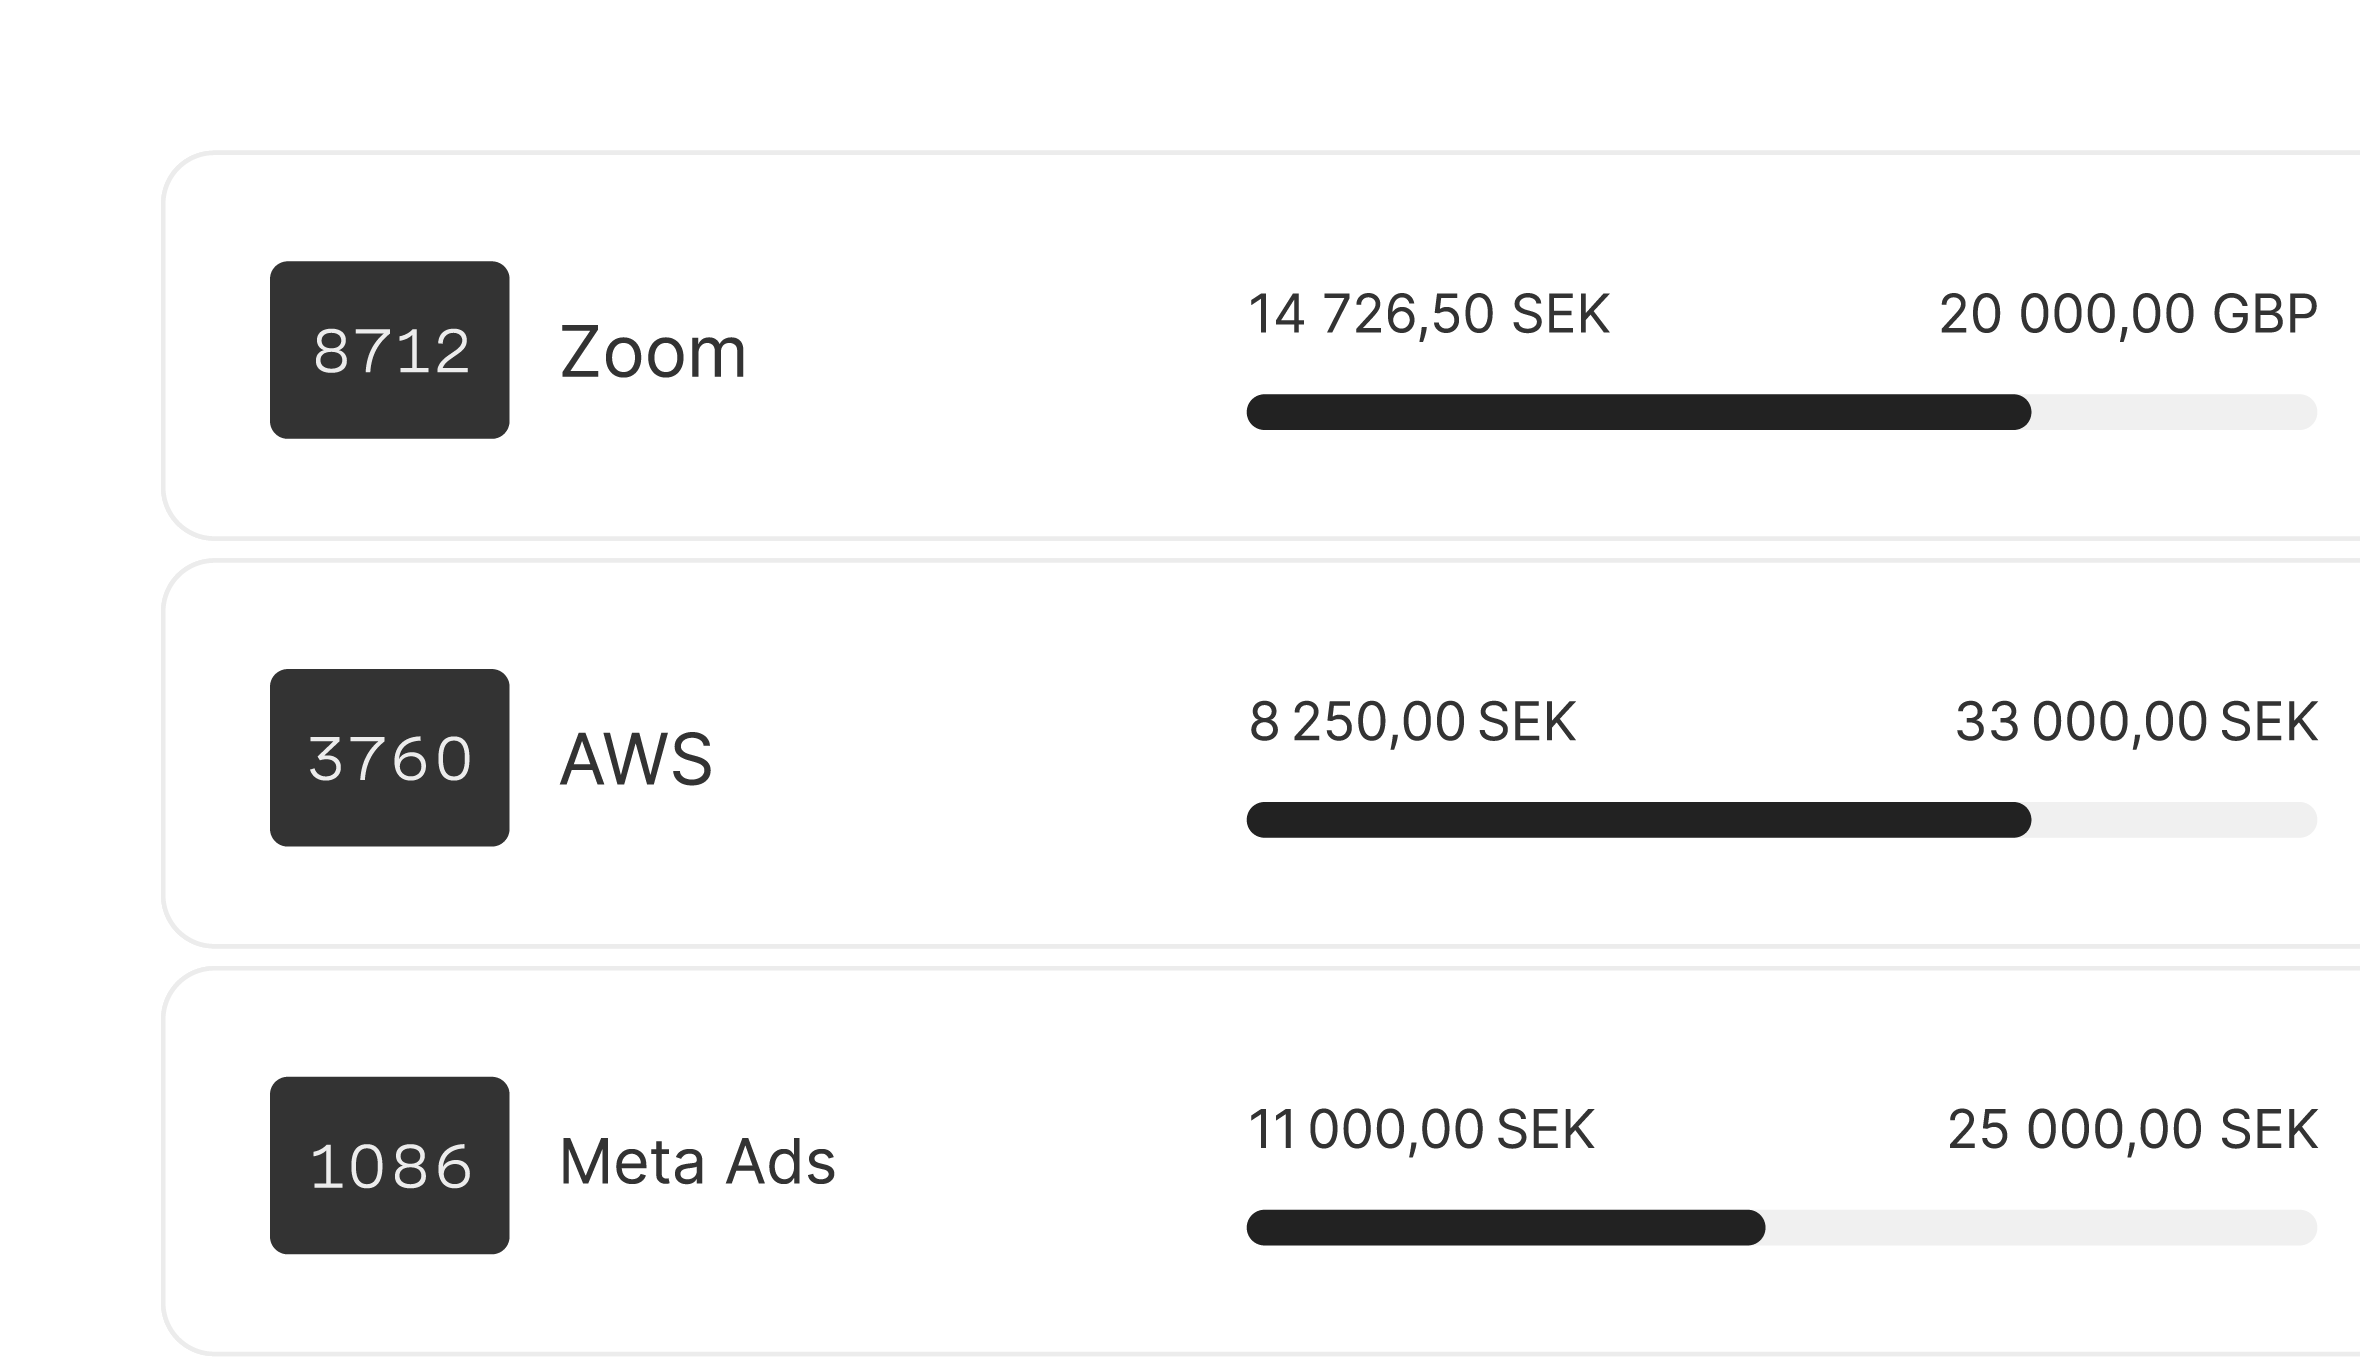Image resolution: width=2360 pixels, height=1361 pixels.
Task: Select the AWS budget name
Action: click(635, 759)
